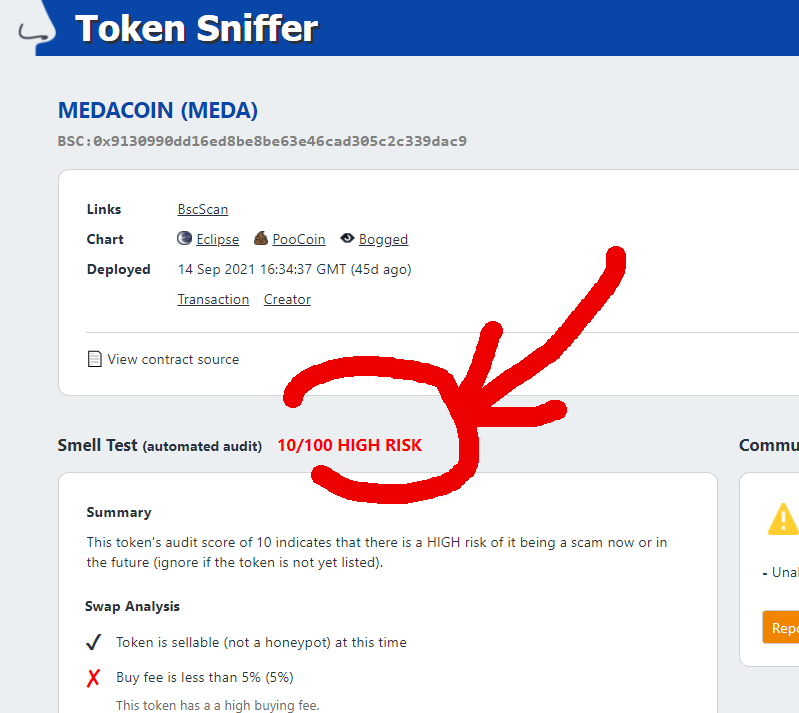Click the PooCoin poop icon
The width and height of the screenshot is (799, 713).
[261, 238]
